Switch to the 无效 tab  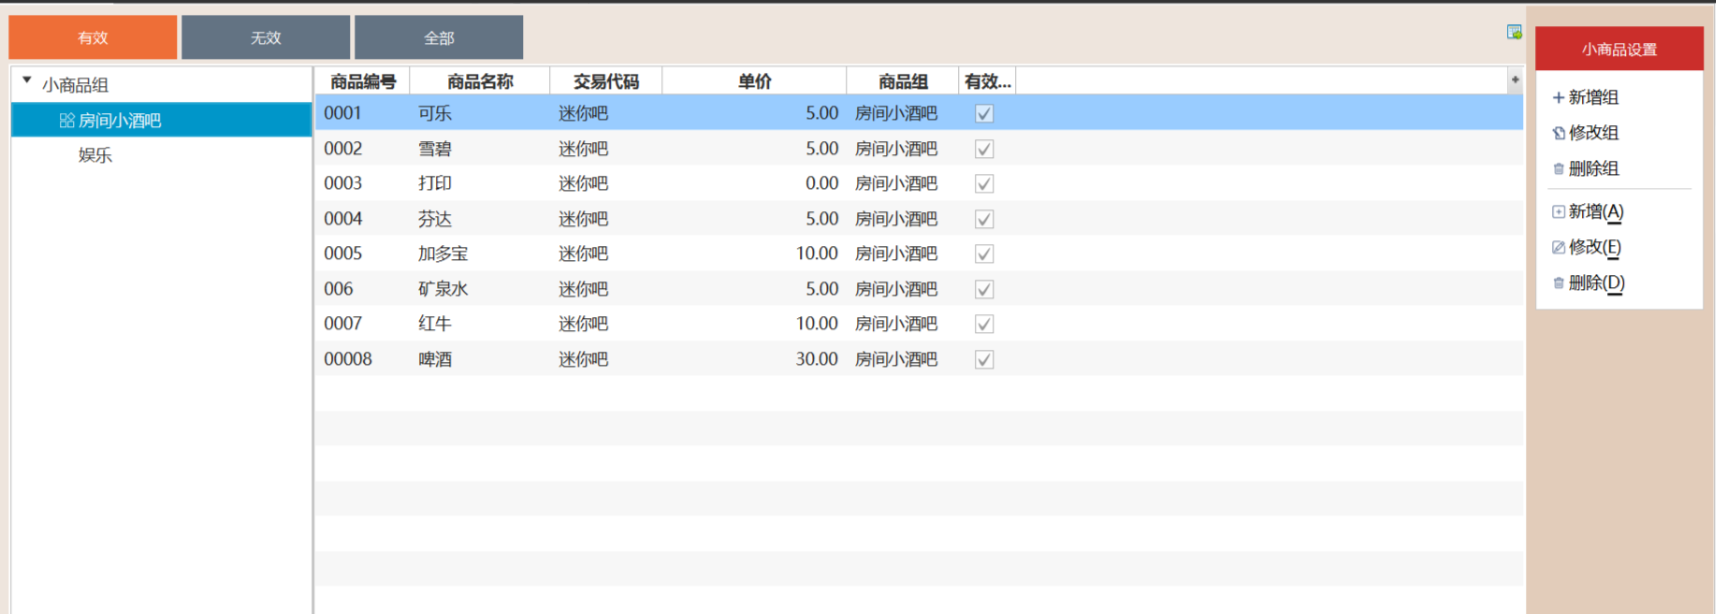point(266,38)
